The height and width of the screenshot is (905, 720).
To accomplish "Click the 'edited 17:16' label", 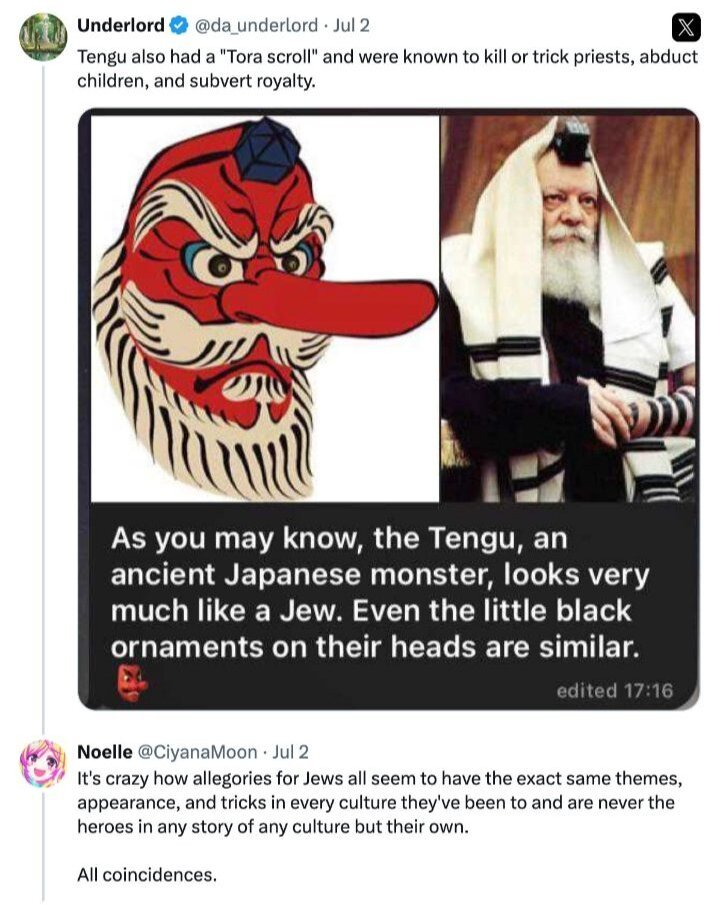I will (x=614, y=690).
